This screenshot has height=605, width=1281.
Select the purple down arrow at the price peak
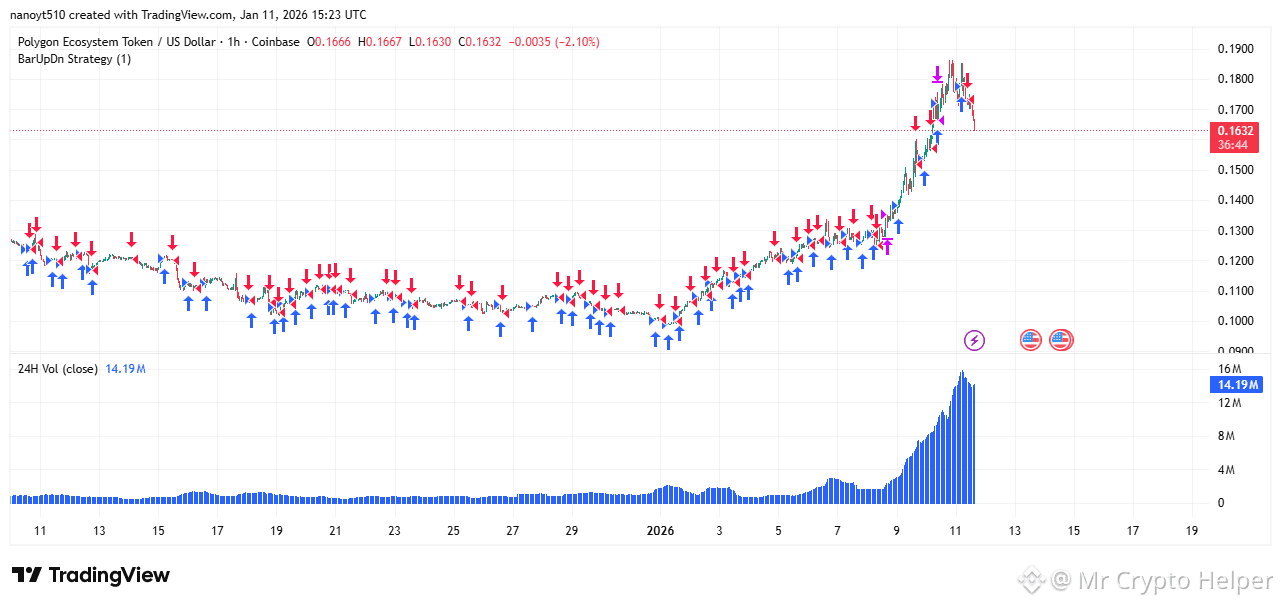(x=937, y=73)
